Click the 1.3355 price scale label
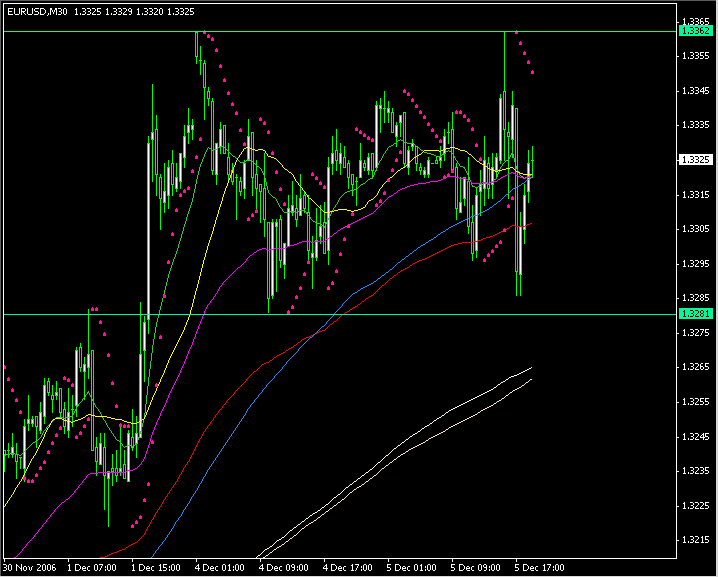Image resolution: width=718 pixels, height=577 pixels. click(x=696, y=56)
